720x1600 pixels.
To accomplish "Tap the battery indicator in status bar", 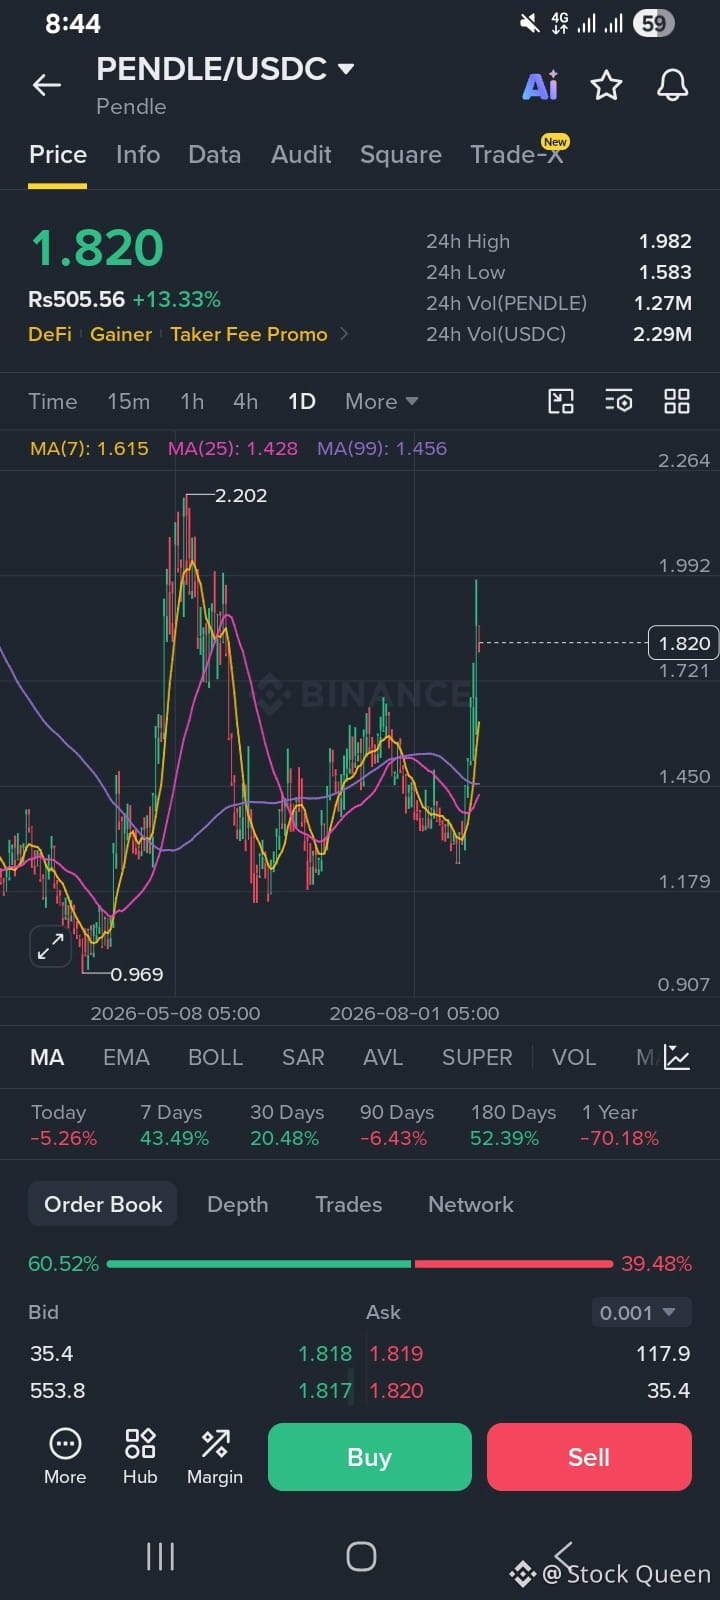I will pyautogui.click(x=654, y=23).
